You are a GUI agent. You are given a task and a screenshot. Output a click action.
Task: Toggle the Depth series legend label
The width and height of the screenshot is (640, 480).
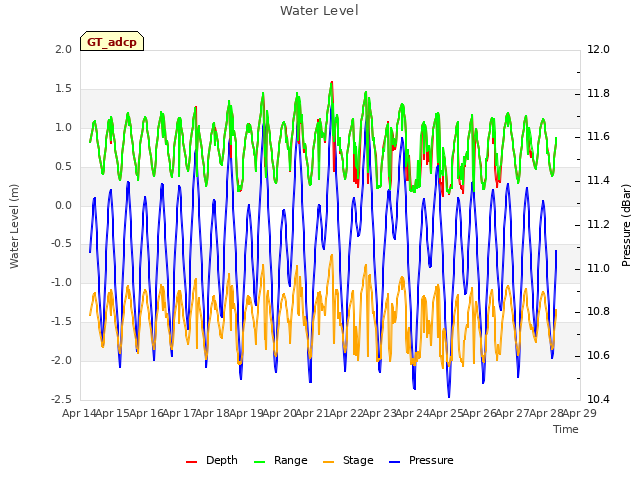tap(222, 460)
